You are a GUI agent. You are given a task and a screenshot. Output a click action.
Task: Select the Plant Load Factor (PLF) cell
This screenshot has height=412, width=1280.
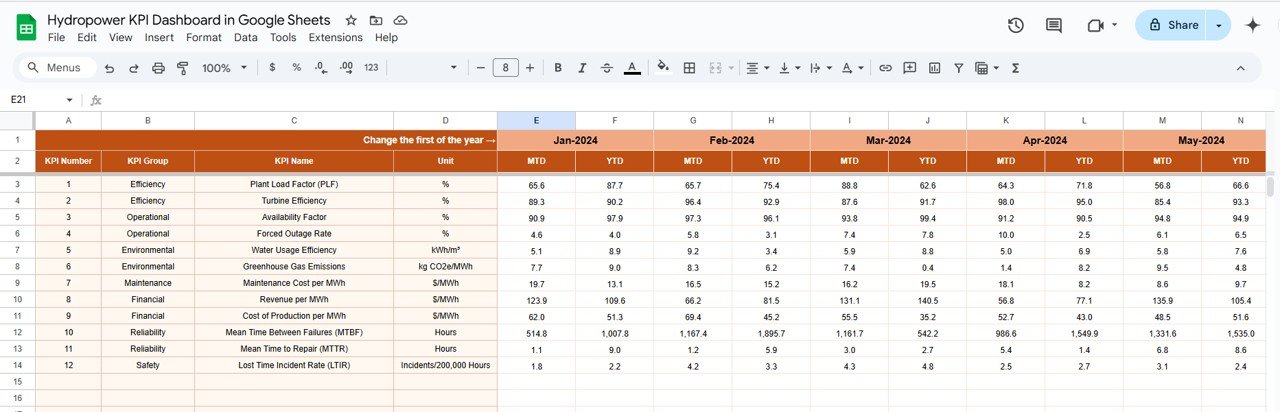point(294,185)
